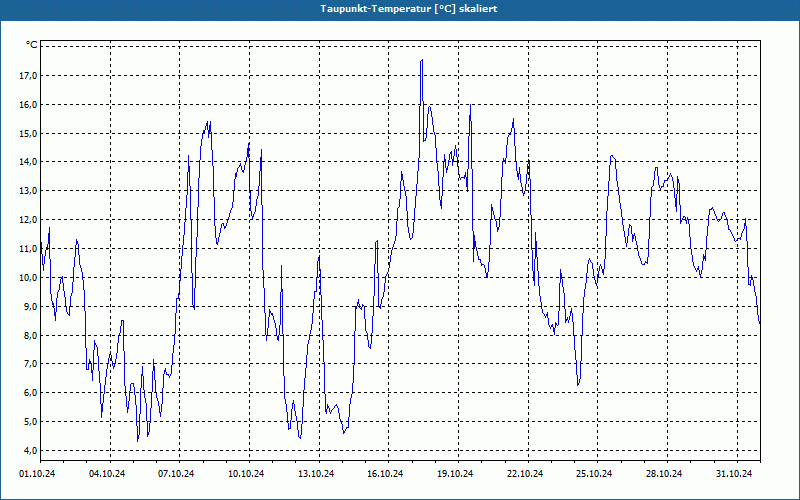The image size is (800, 500).
Task: Click the date label 13.10.24
Action: (316, 474)
